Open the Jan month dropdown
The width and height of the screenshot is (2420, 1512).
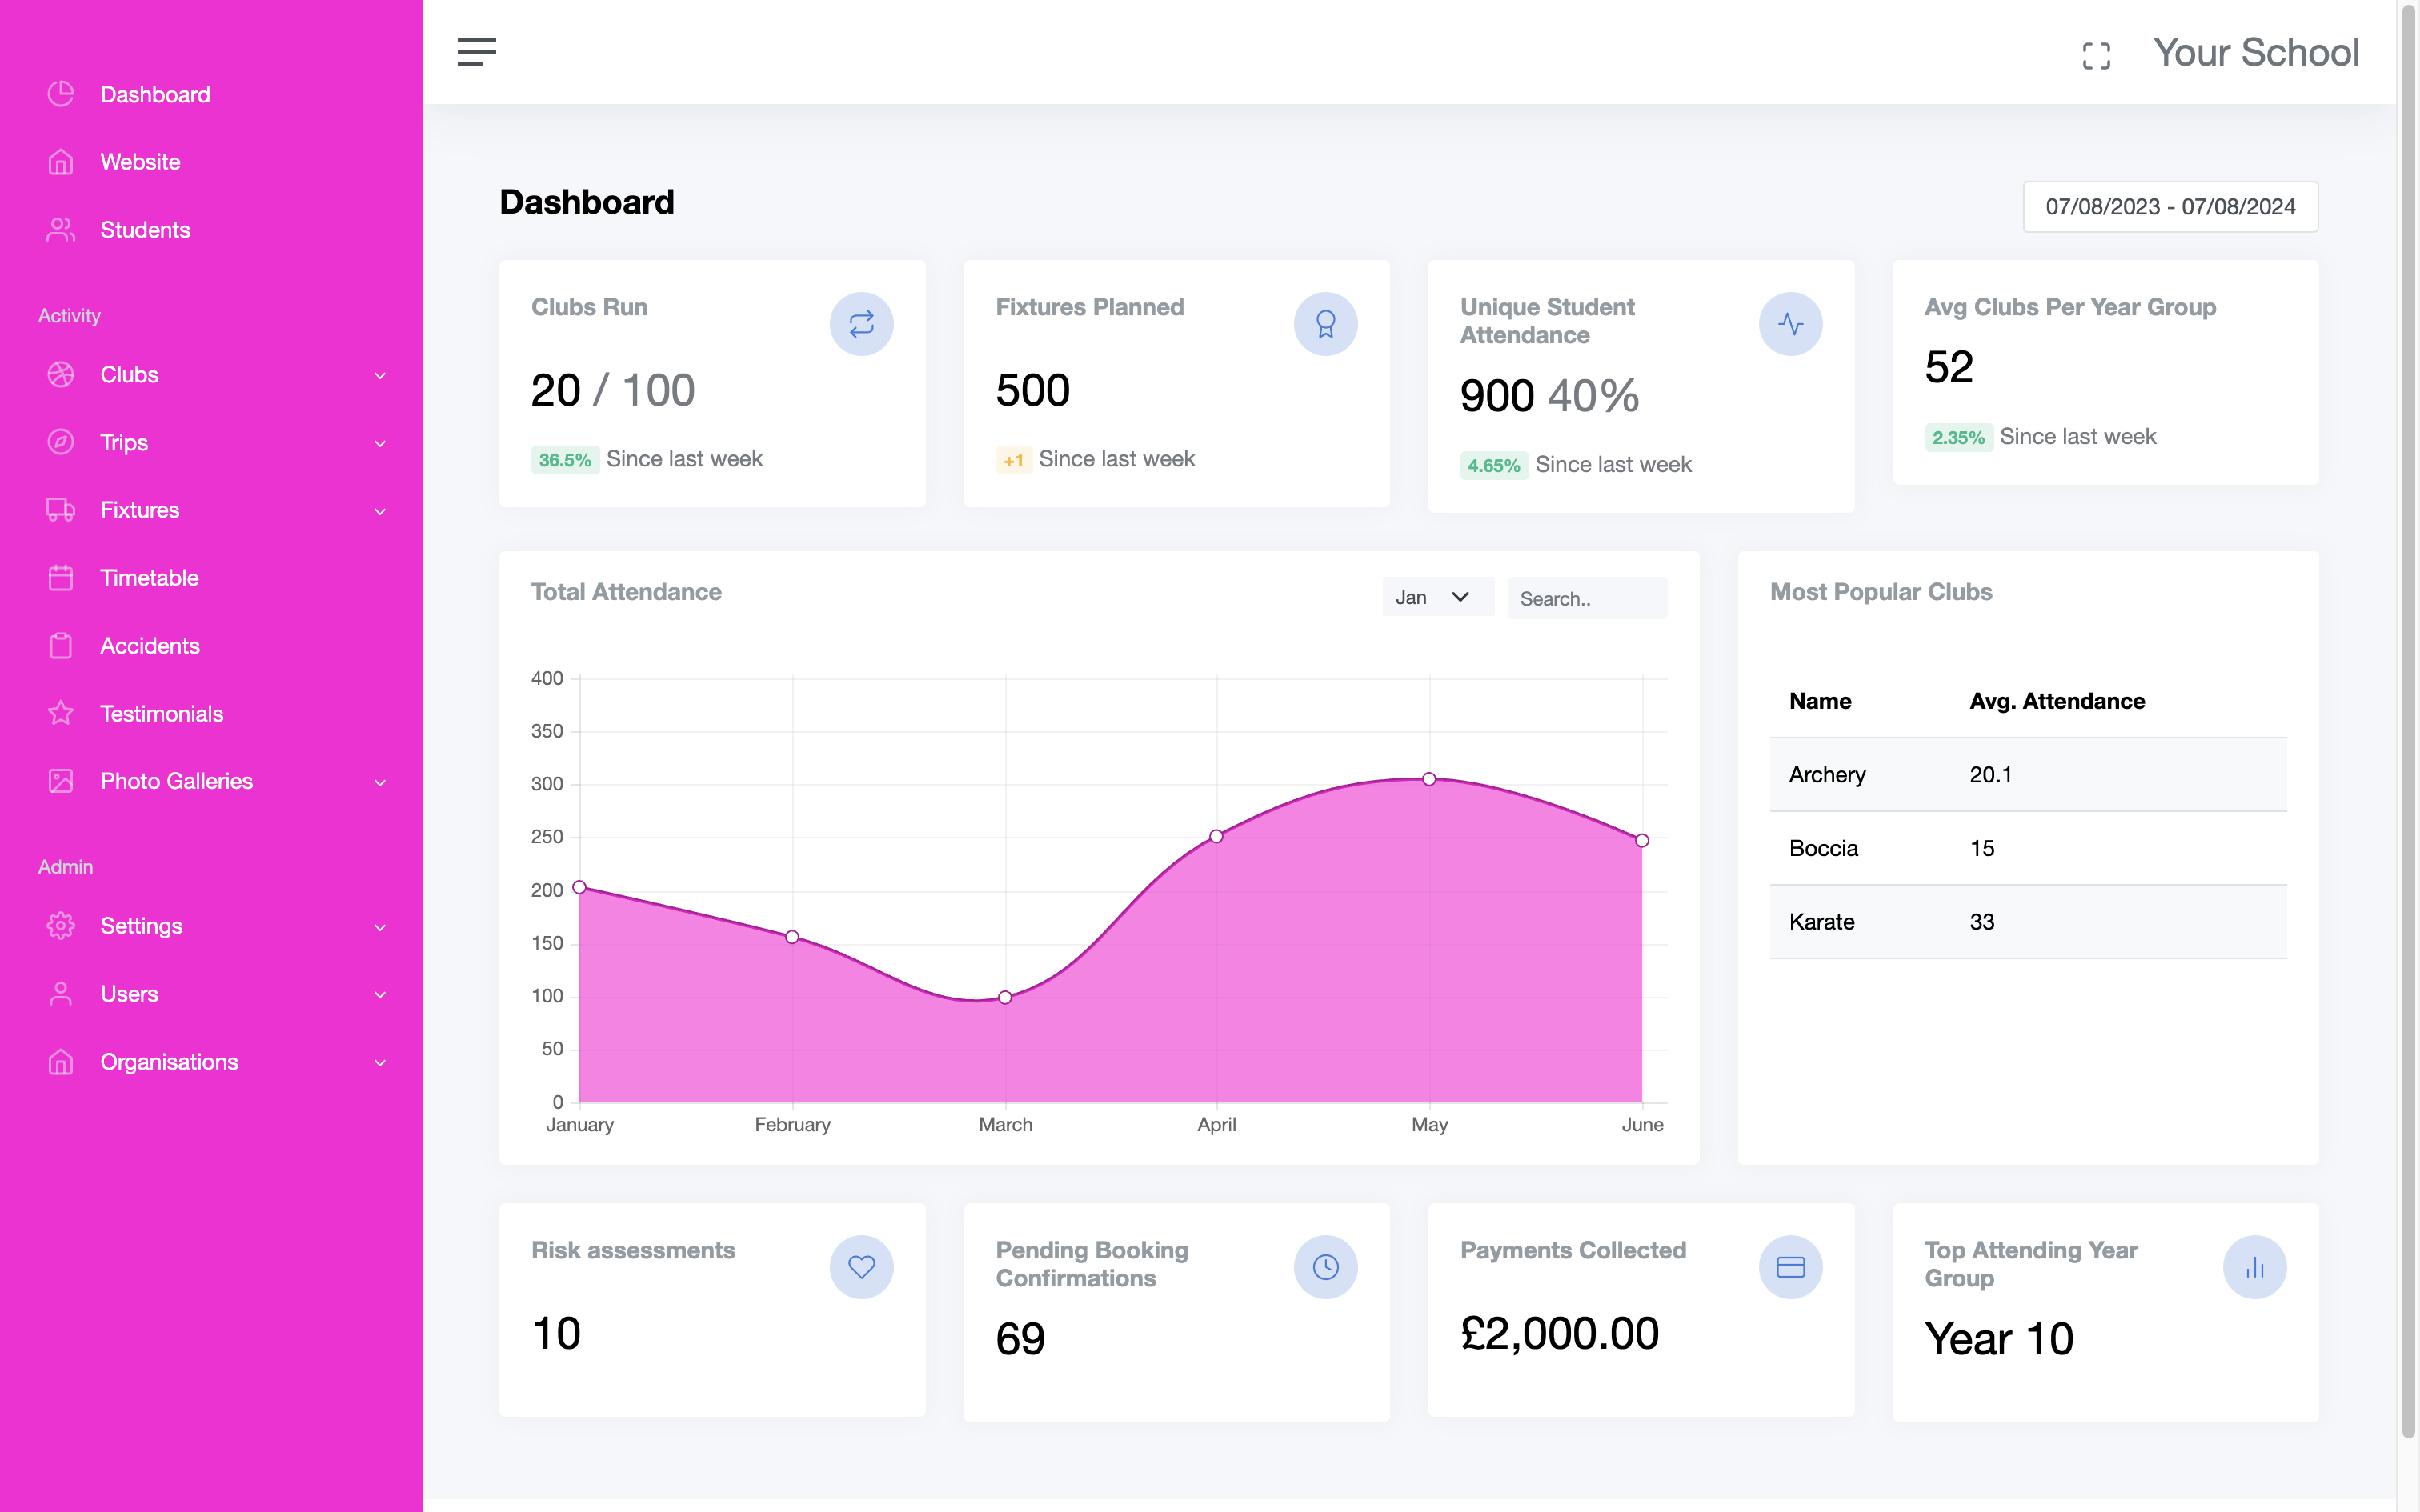click(x=1437, y=597)
